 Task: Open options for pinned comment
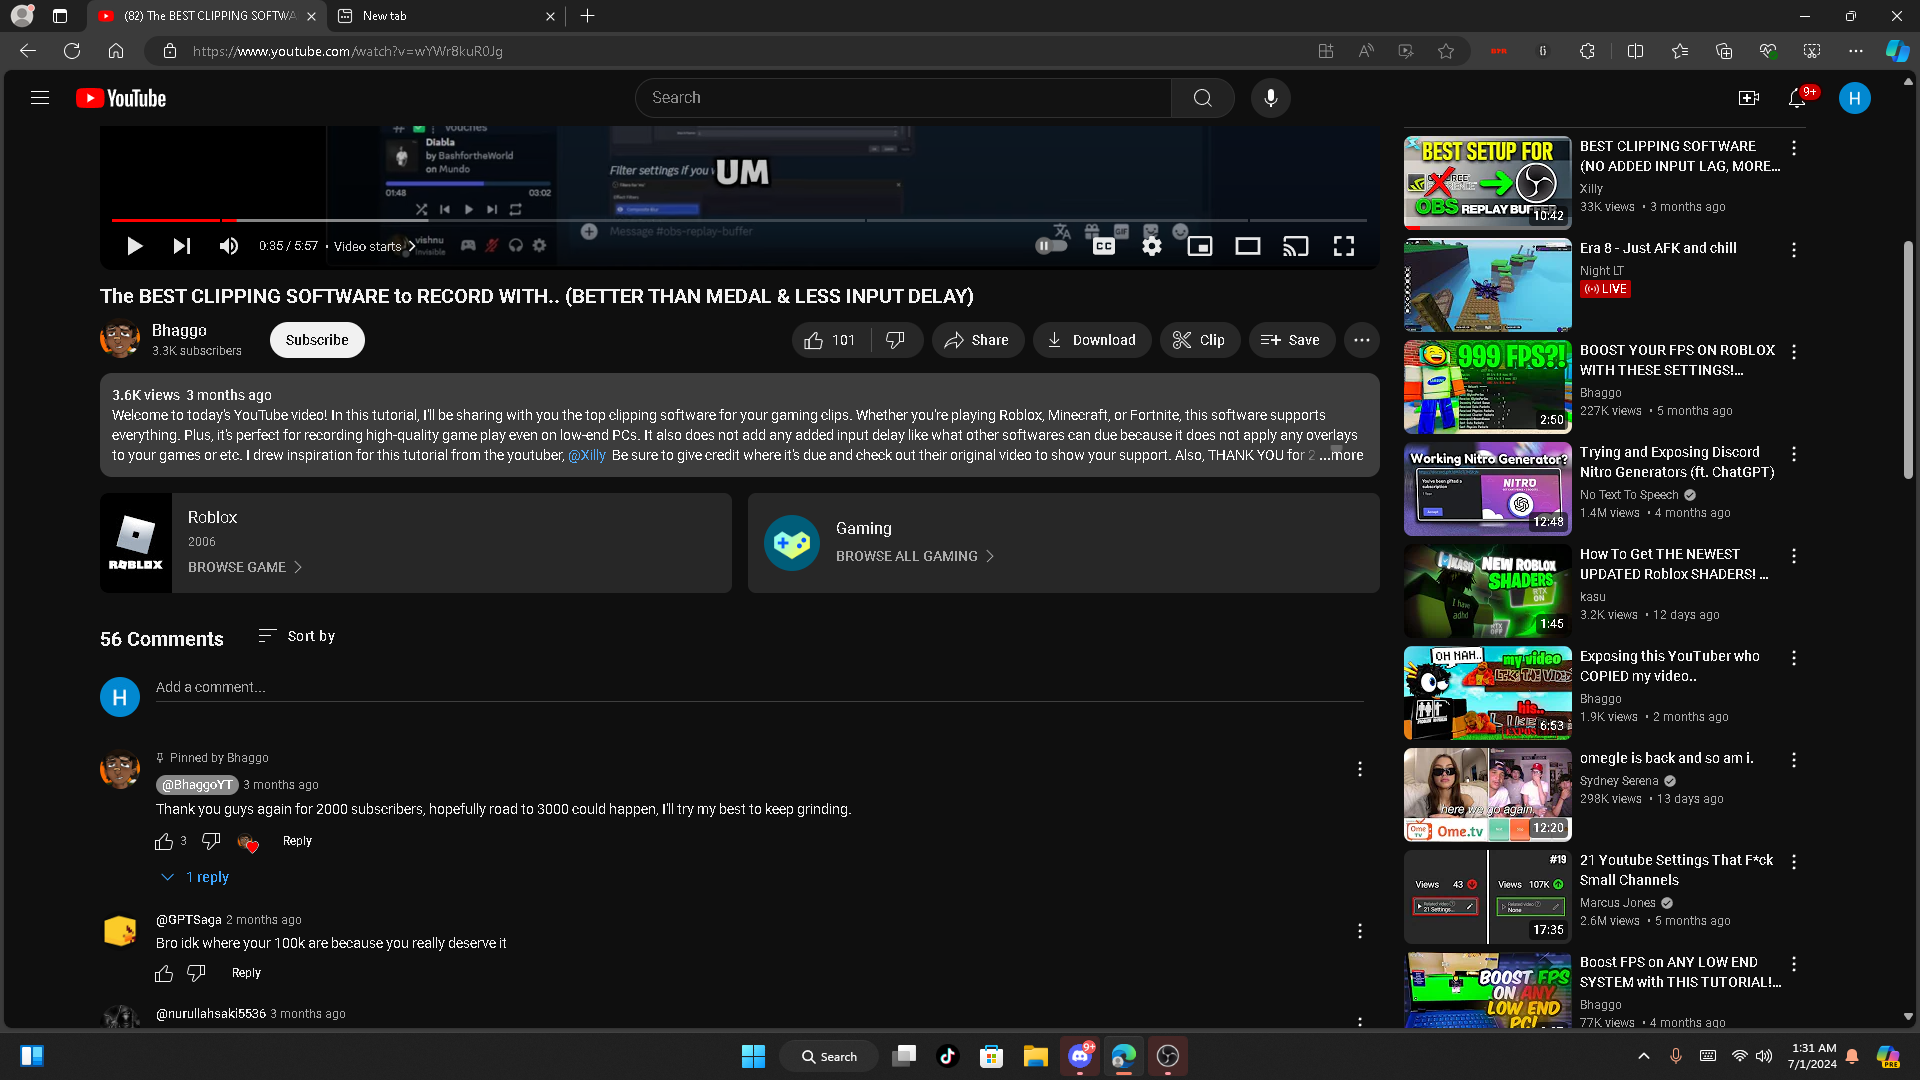point(1359,769)
